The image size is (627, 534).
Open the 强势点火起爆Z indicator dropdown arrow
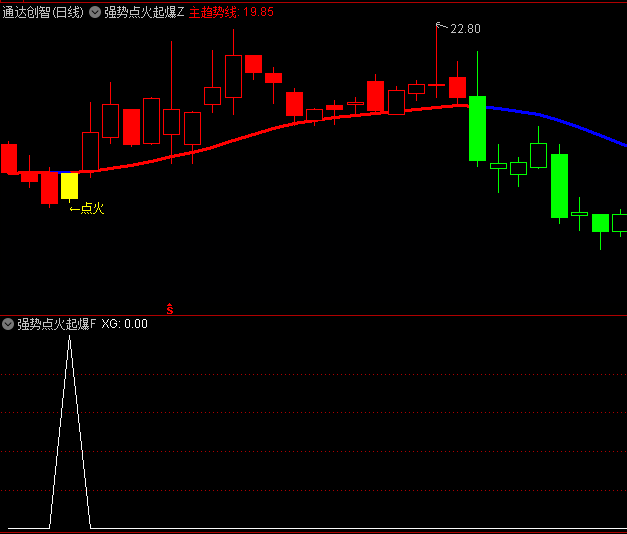[x=95, y=12]
